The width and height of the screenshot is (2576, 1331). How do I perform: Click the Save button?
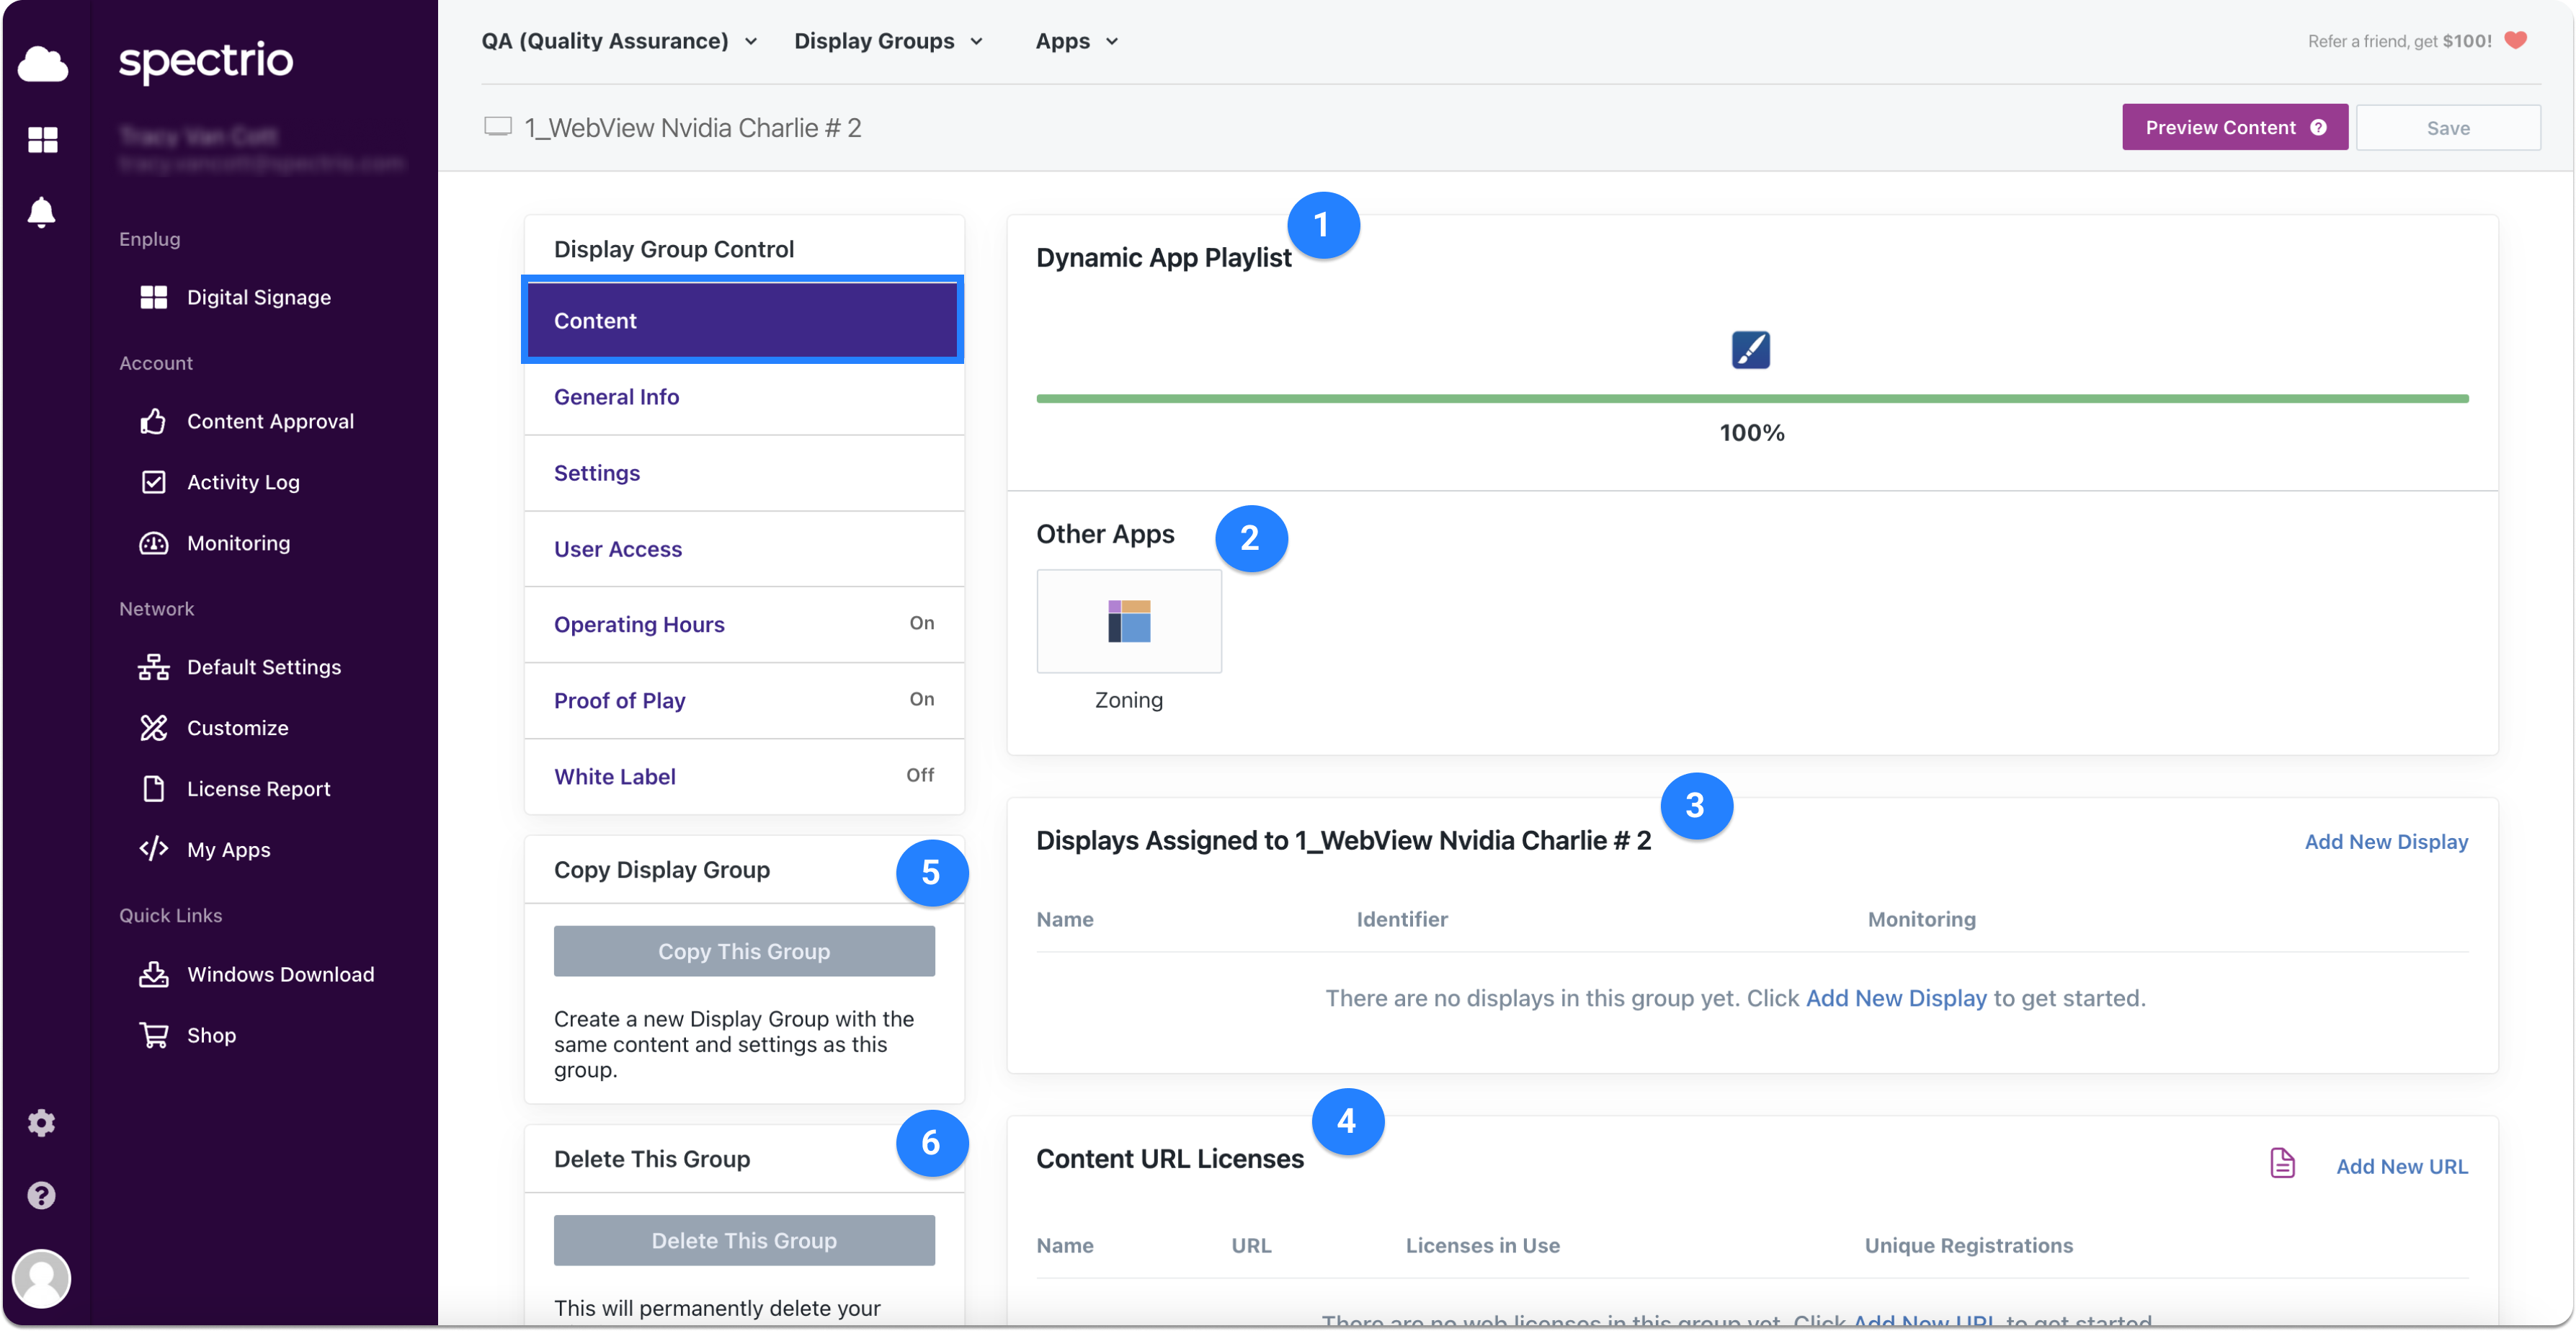2447,128
